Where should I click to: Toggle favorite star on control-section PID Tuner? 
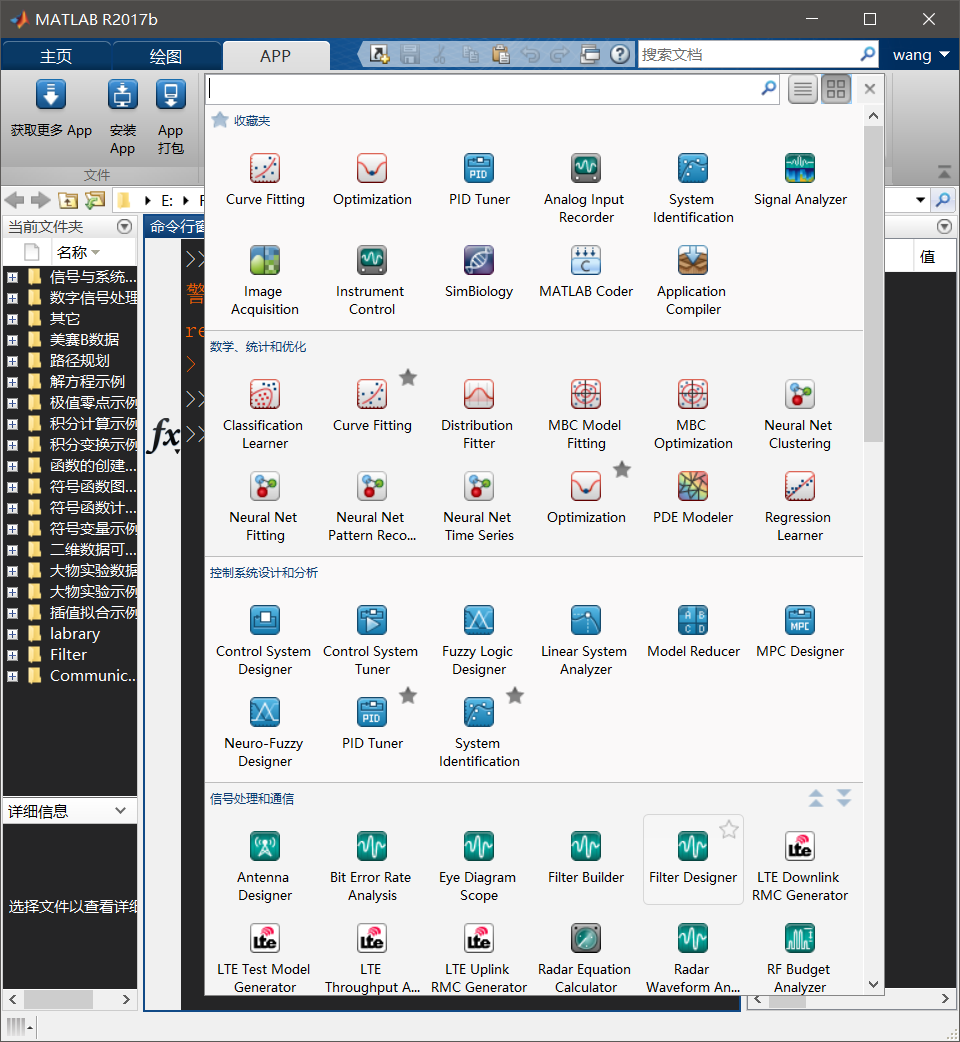point(408,695)
